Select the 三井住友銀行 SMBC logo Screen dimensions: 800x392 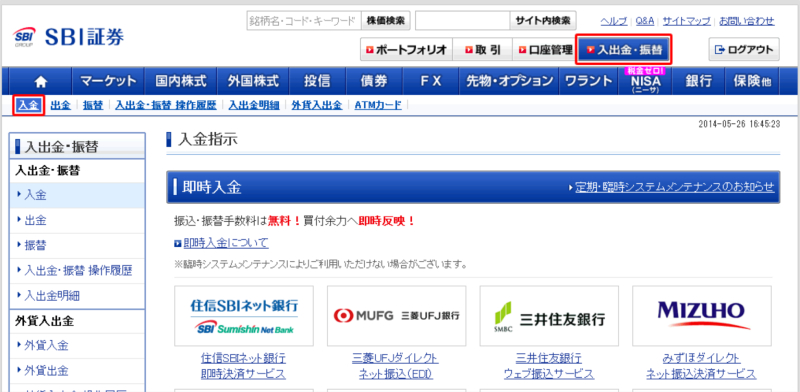pos(549,316)
